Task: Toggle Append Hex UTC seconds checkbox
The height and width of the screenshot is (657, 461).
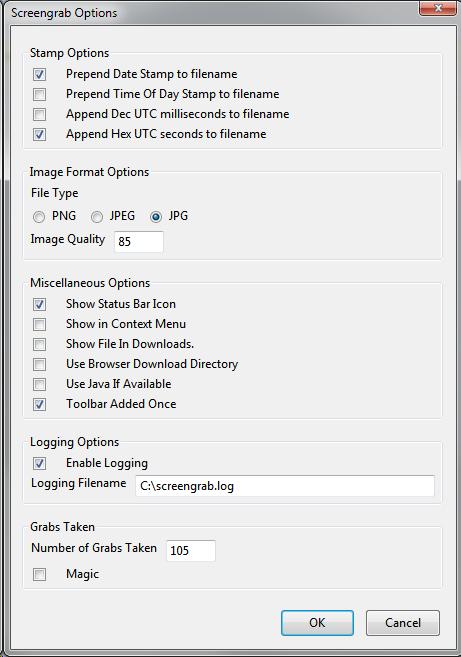Action: point(39,135)
